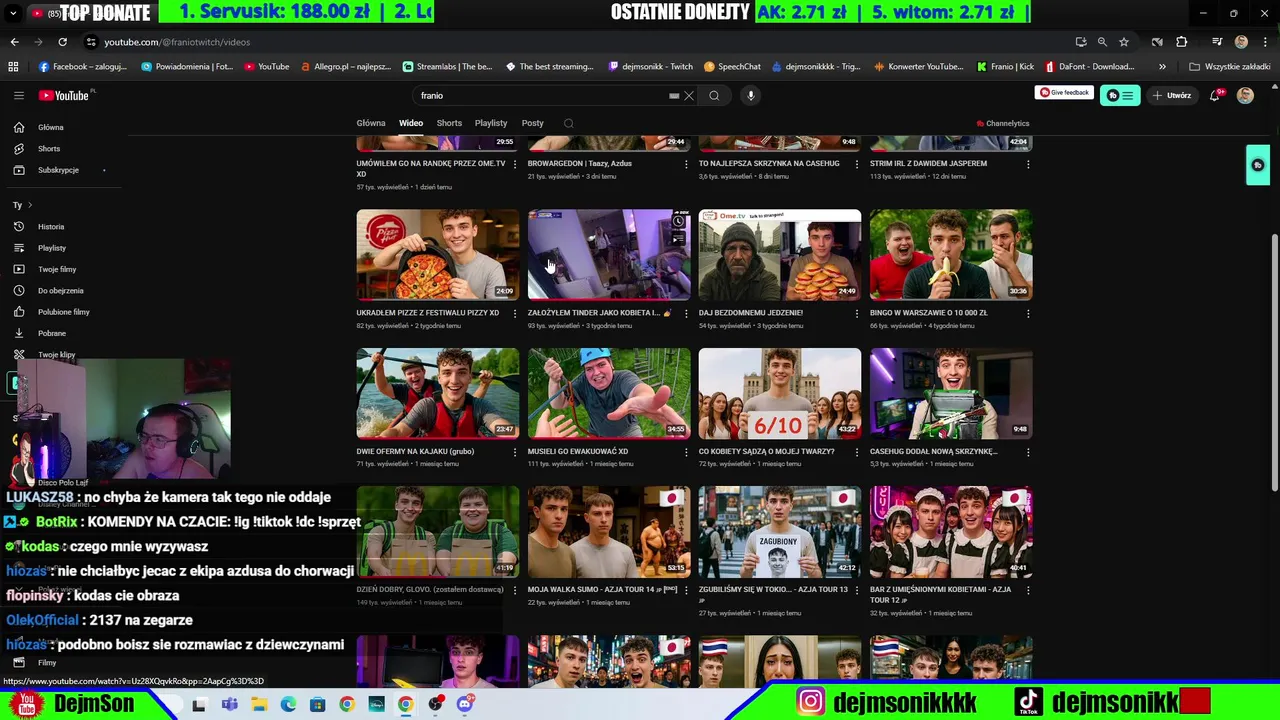Open the Franio | Kick bookmark
This screenshot has height=720, width=1280.
click(1005, 67)
